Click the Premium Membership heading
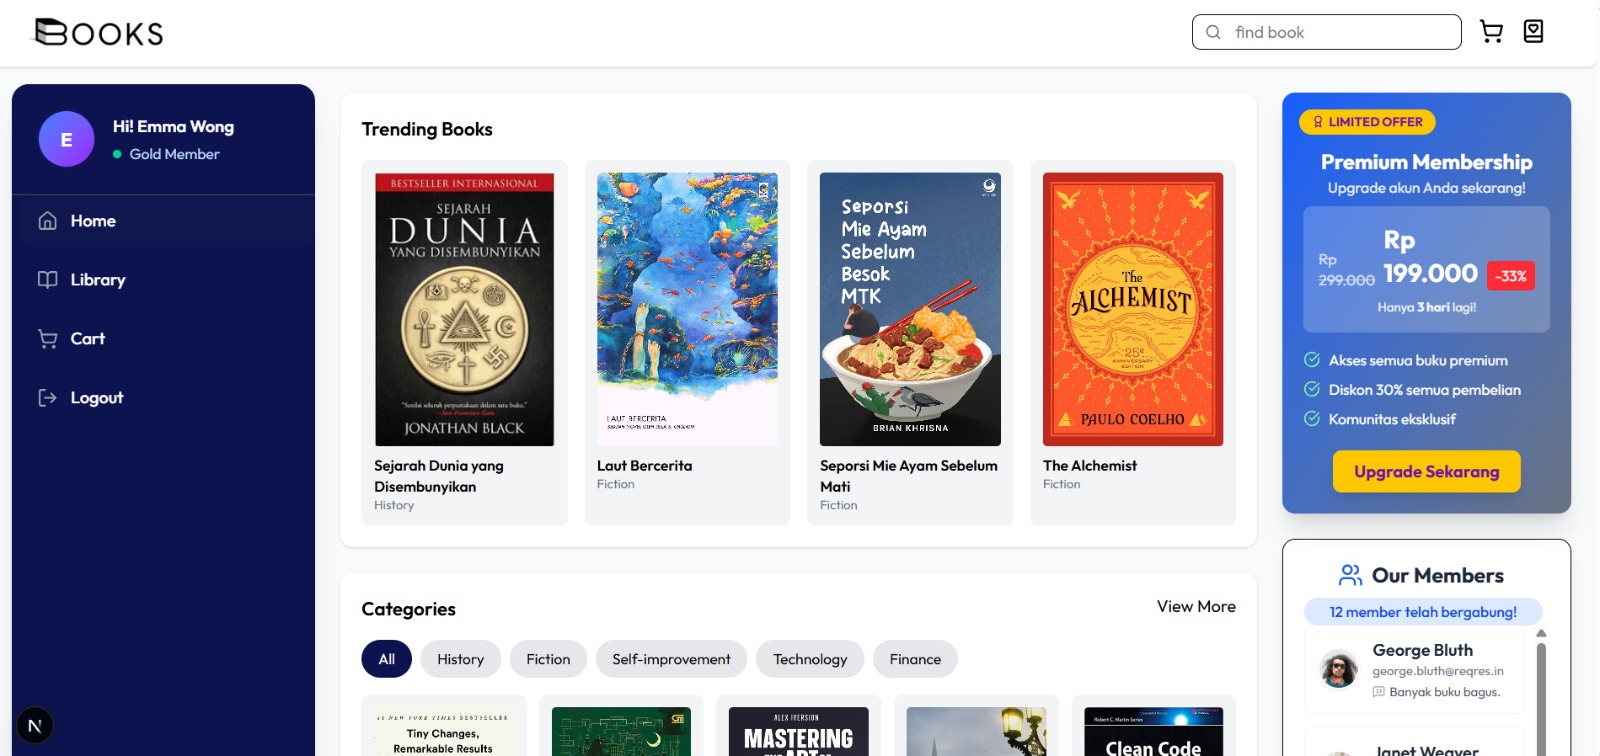The height and width of the screenshot is (756, 1600). point(1426,162)
